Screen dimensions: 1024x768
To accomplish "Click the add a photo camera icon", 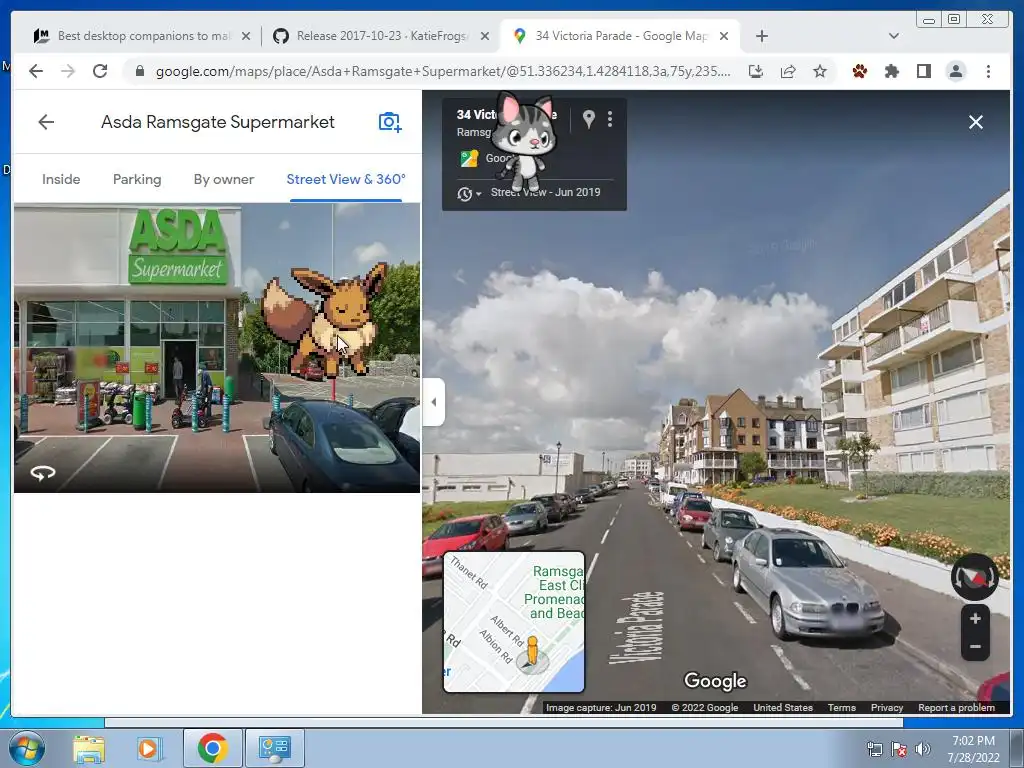I will [390, 122].
